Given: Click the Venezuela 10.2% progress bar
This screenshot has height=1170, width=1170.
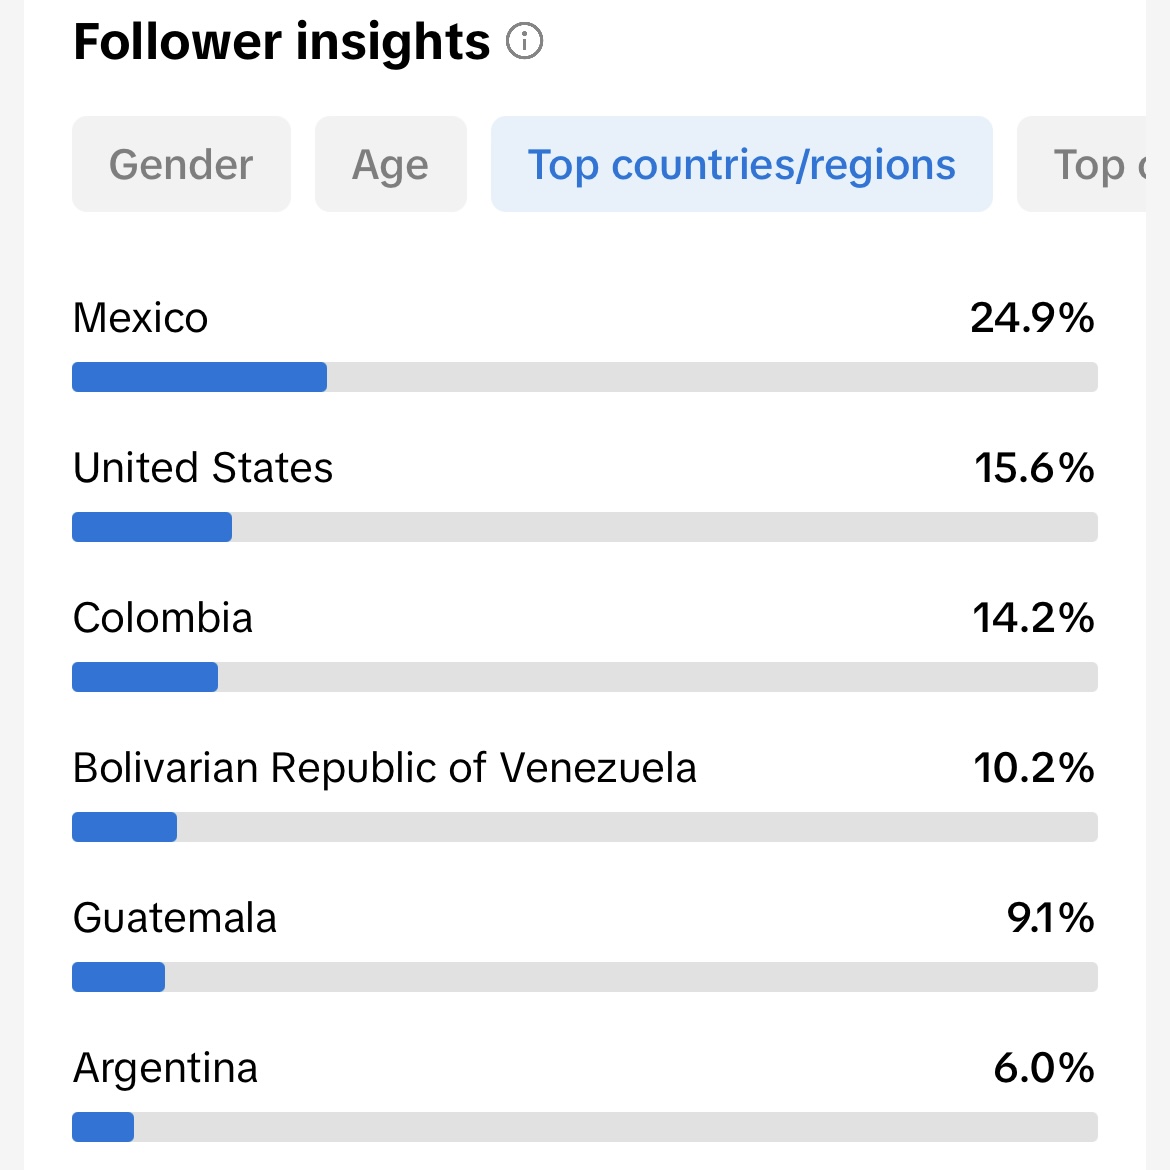Looking at the screenshot, I should [585, 827].
